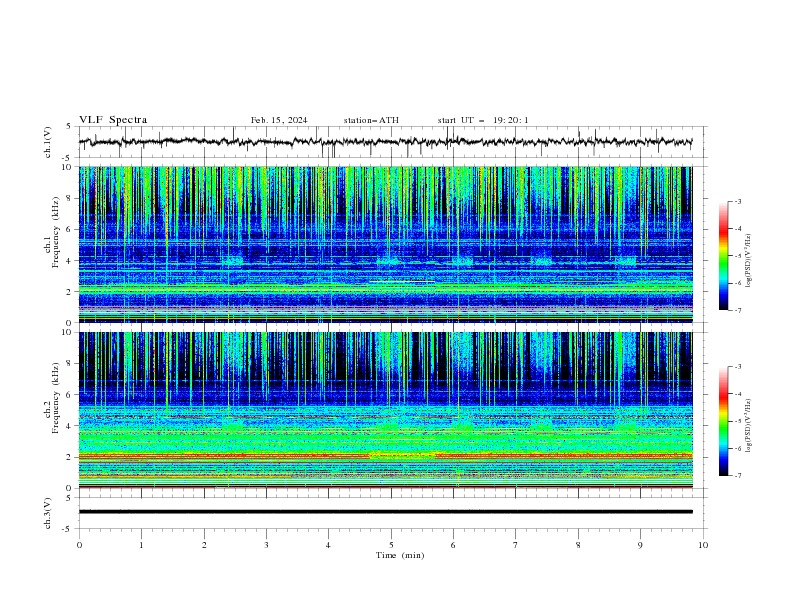Click the upper color scale bar for ch.1

723,256
